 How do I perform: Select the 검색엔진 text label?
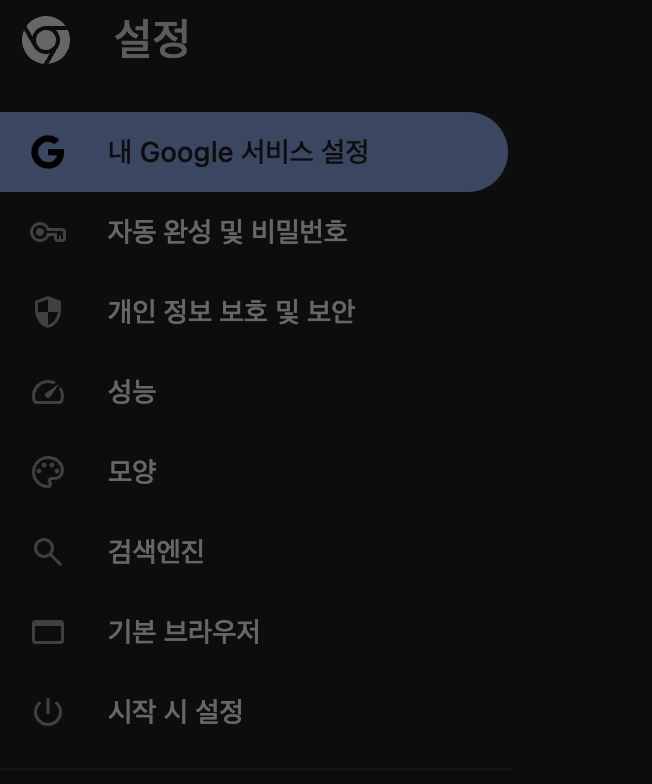pyautogui.click(x=156, y=552)
